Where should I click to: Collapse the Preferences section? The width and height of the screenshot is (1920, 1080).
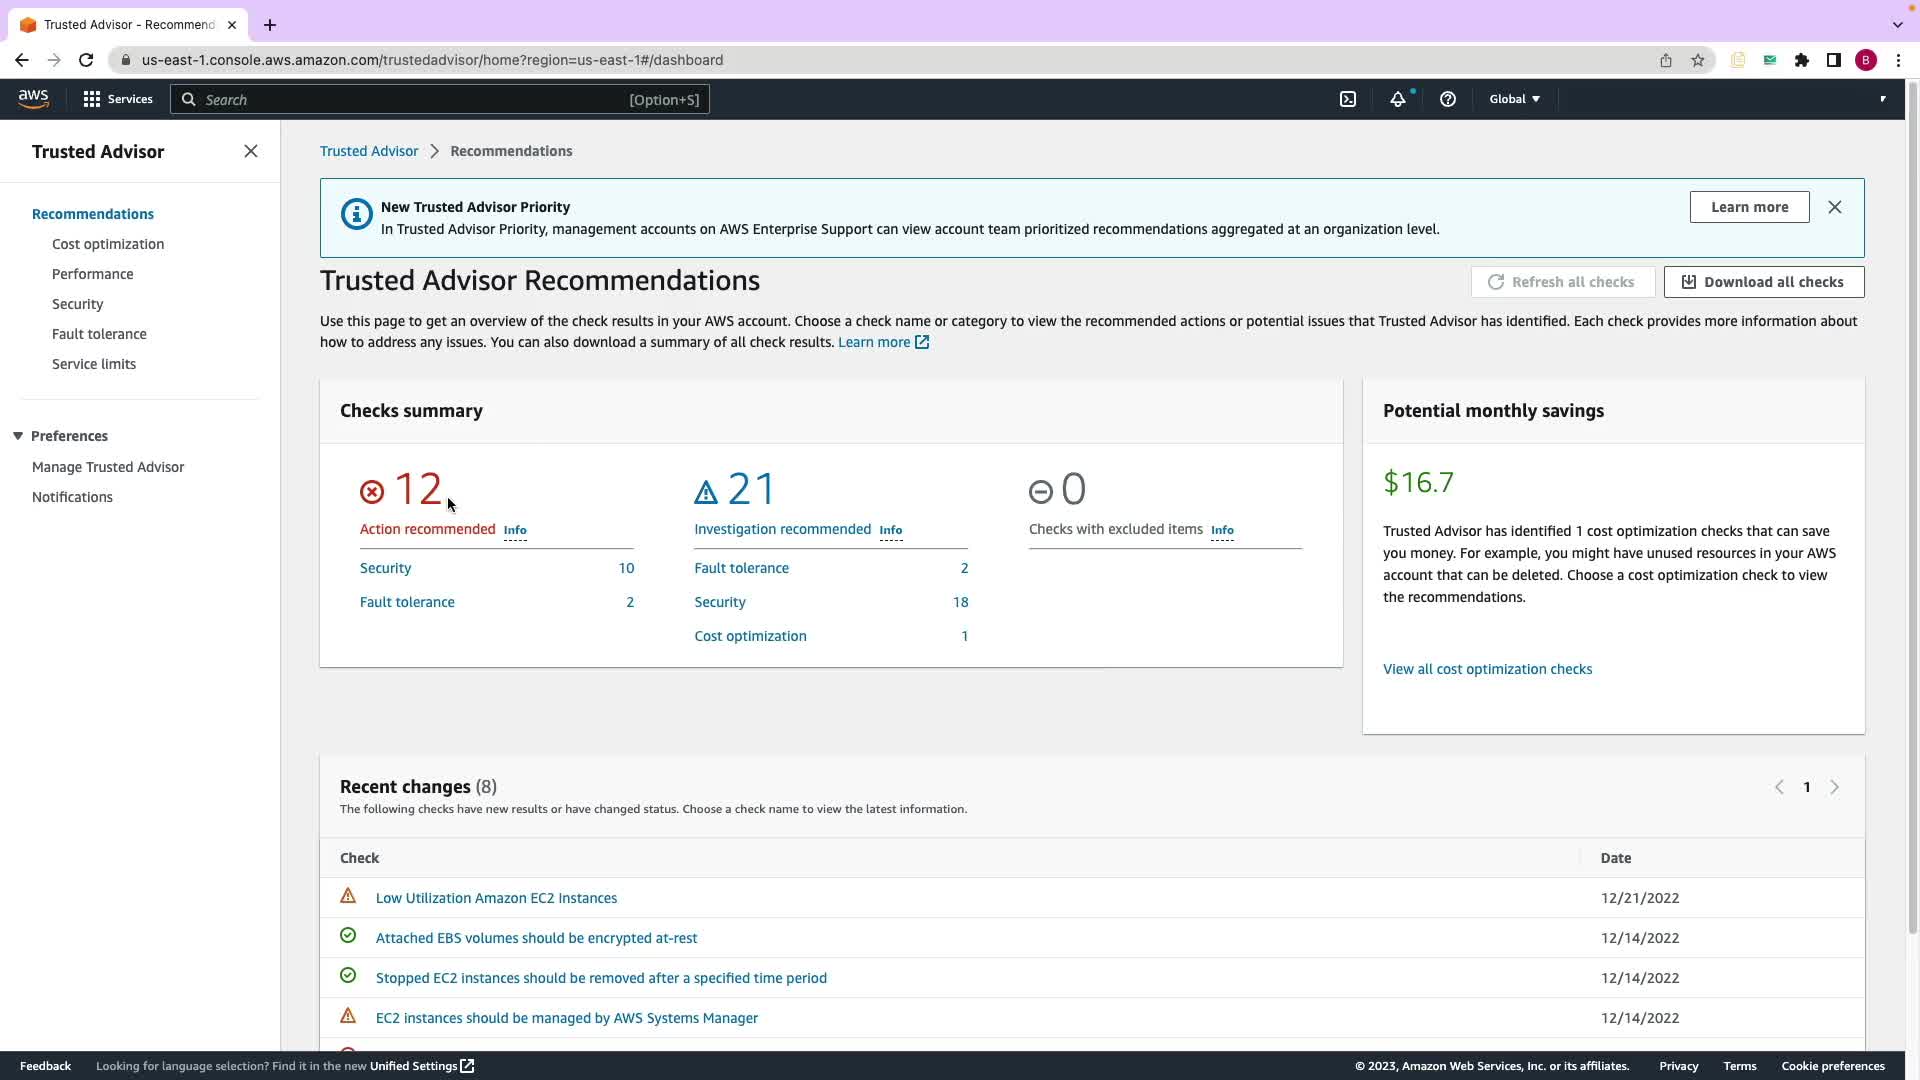click(18, 436)
